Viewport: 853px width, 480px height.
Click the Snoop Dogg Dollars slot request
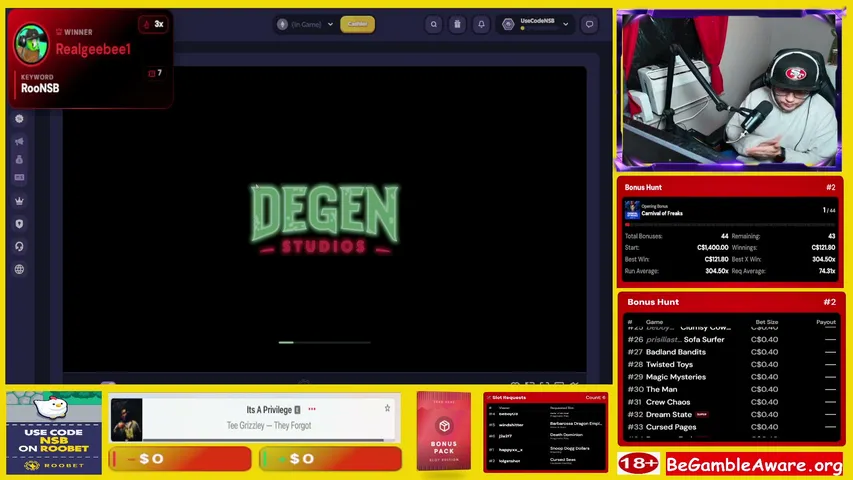[x=570, y=448]
